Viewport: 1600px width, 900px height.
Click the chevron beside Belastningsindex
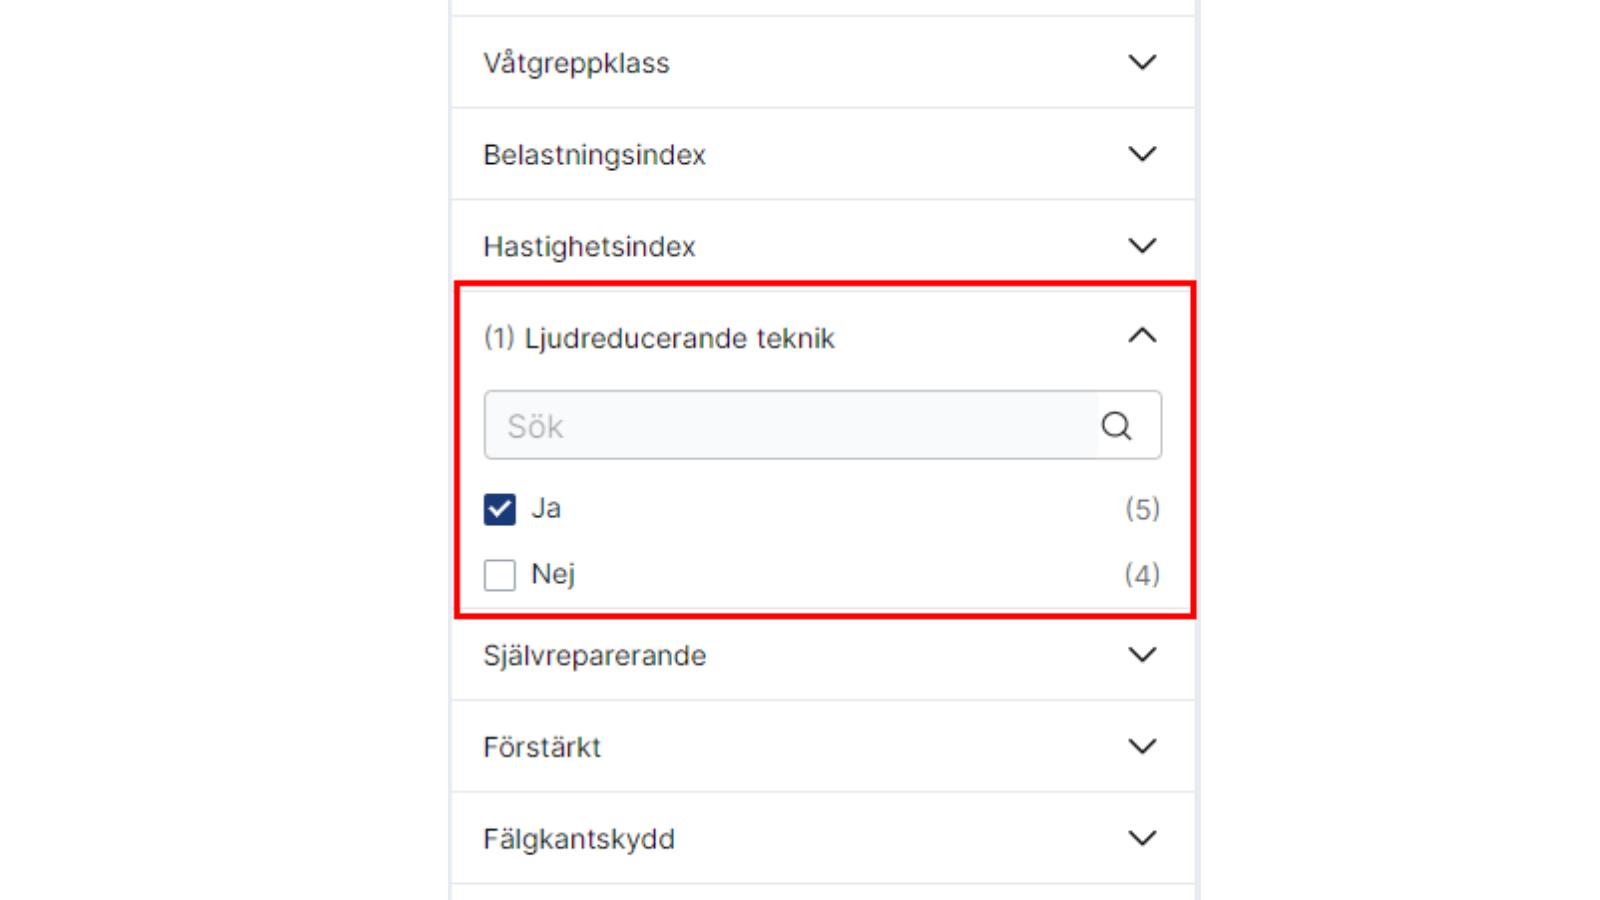(x=1141, y=154)
